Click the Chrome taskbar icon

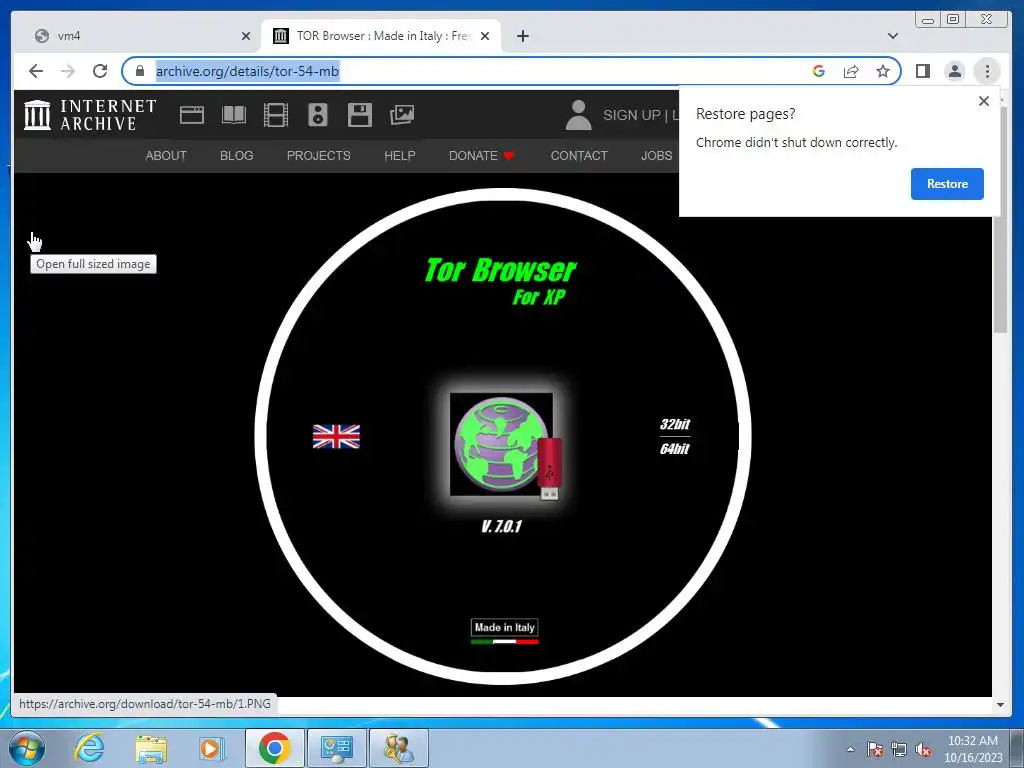[x=274, y=748]
